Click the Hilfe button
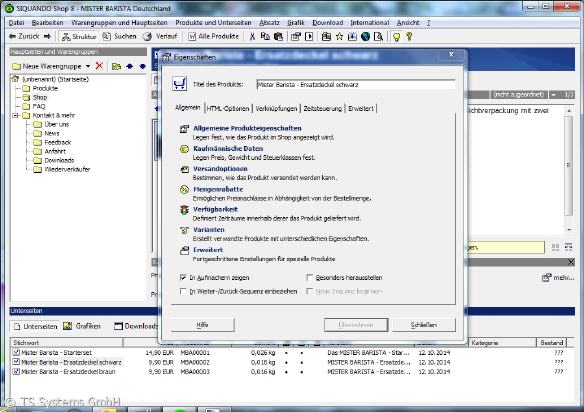This screenshot has width=584, height=412. click(202, 325)
